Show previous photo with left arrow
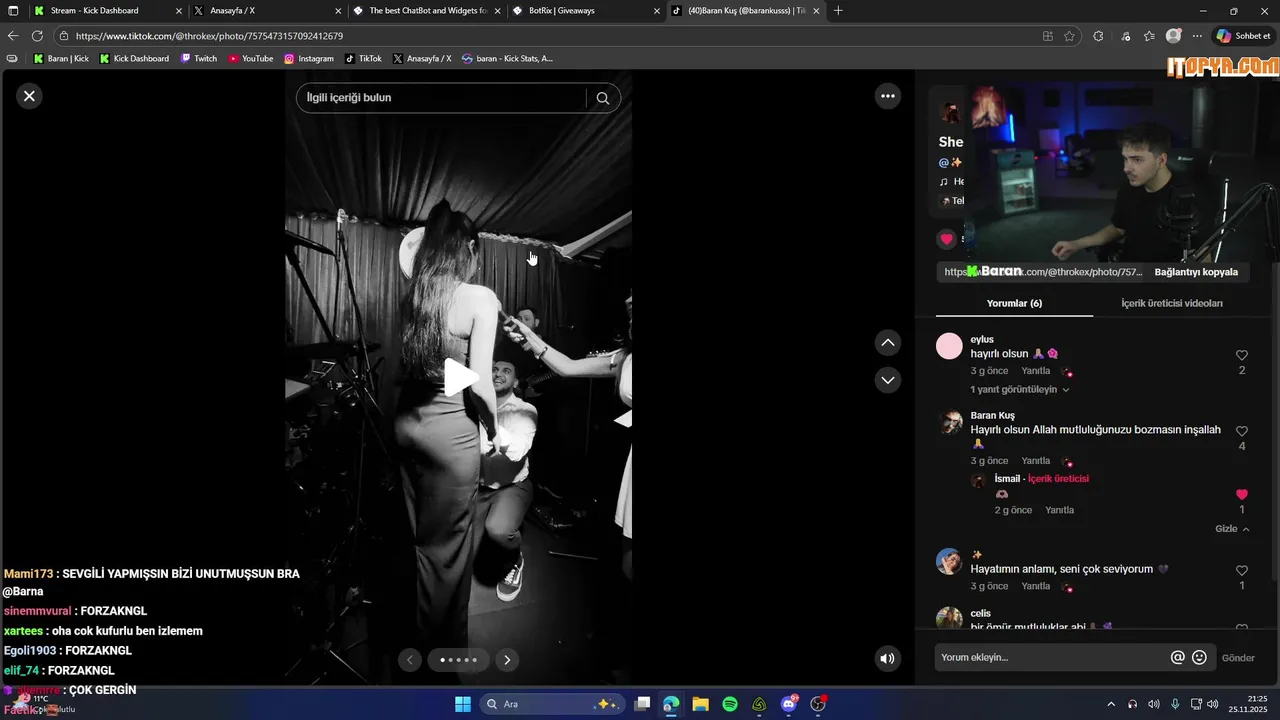The image size is (1280, 720). (410, 660)
